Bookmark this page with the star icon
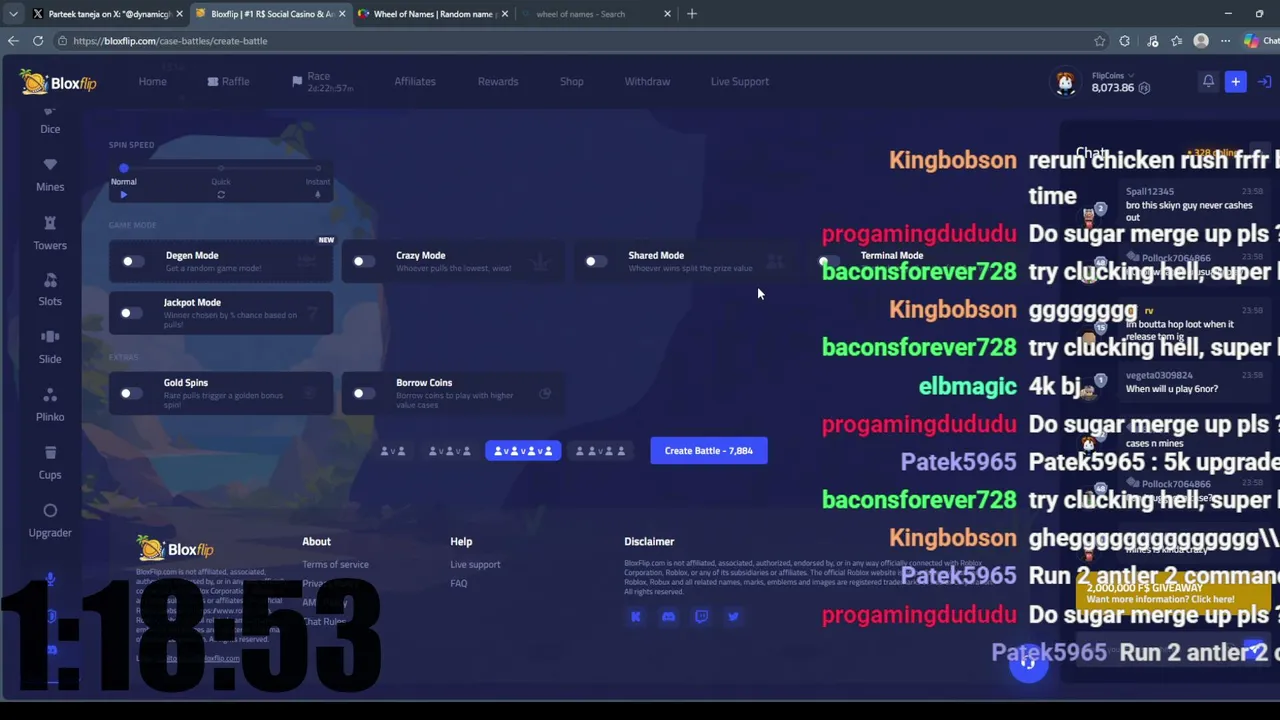Screen dimensions: 1280x720 click(x=1100, y=41)
